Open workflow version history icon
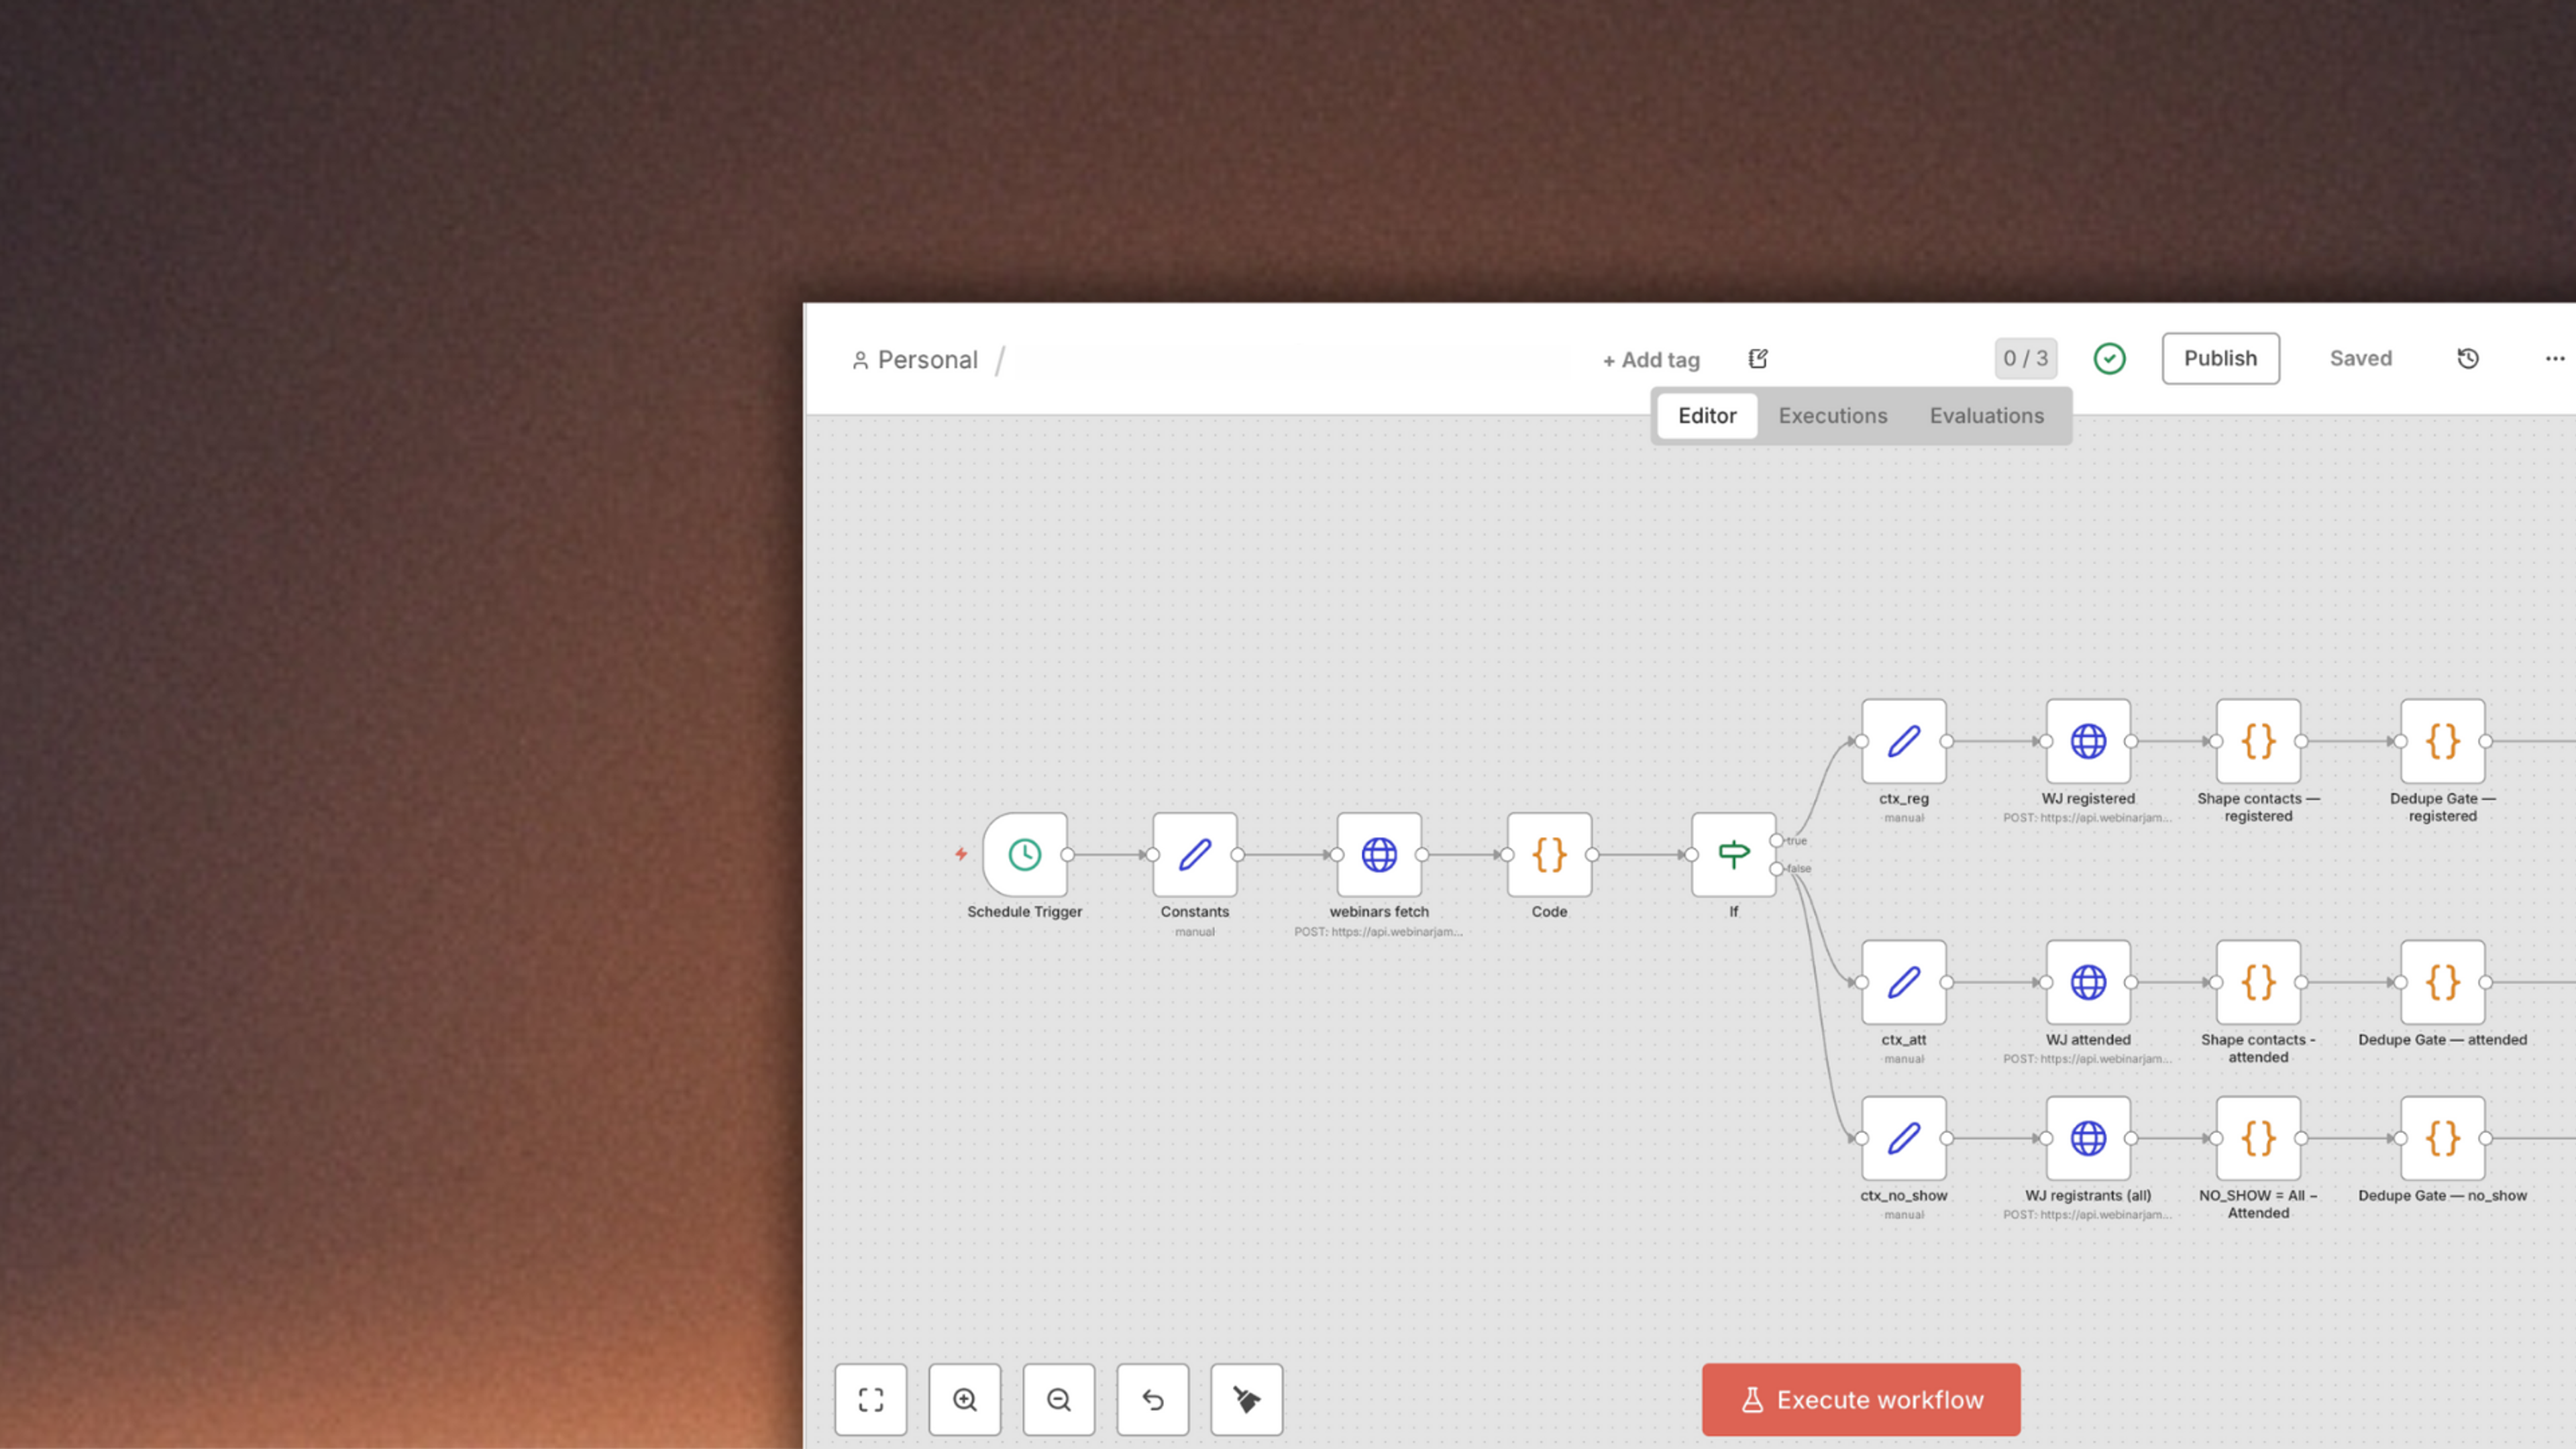Image resolution: width=2576 pixels, height=1449 pixels. [x=2467, y=358]
